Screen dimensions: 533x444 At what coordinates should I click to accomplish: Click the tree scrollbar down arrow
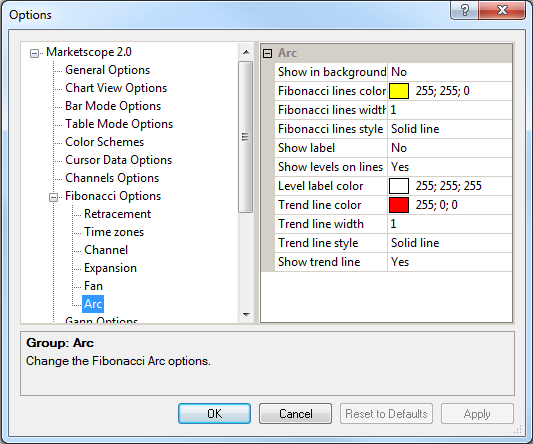point(246,315)
